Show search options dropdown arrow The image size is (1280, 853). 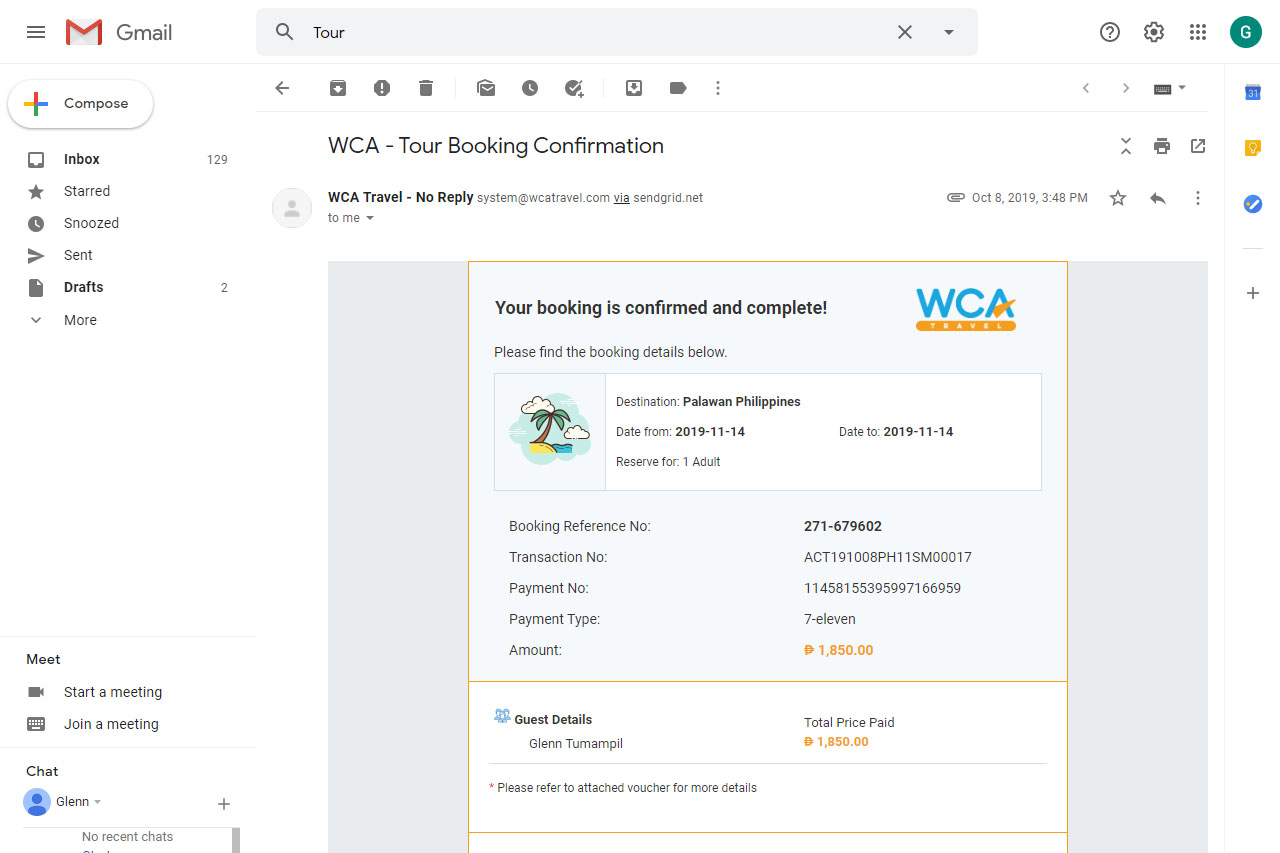[949, 32]
